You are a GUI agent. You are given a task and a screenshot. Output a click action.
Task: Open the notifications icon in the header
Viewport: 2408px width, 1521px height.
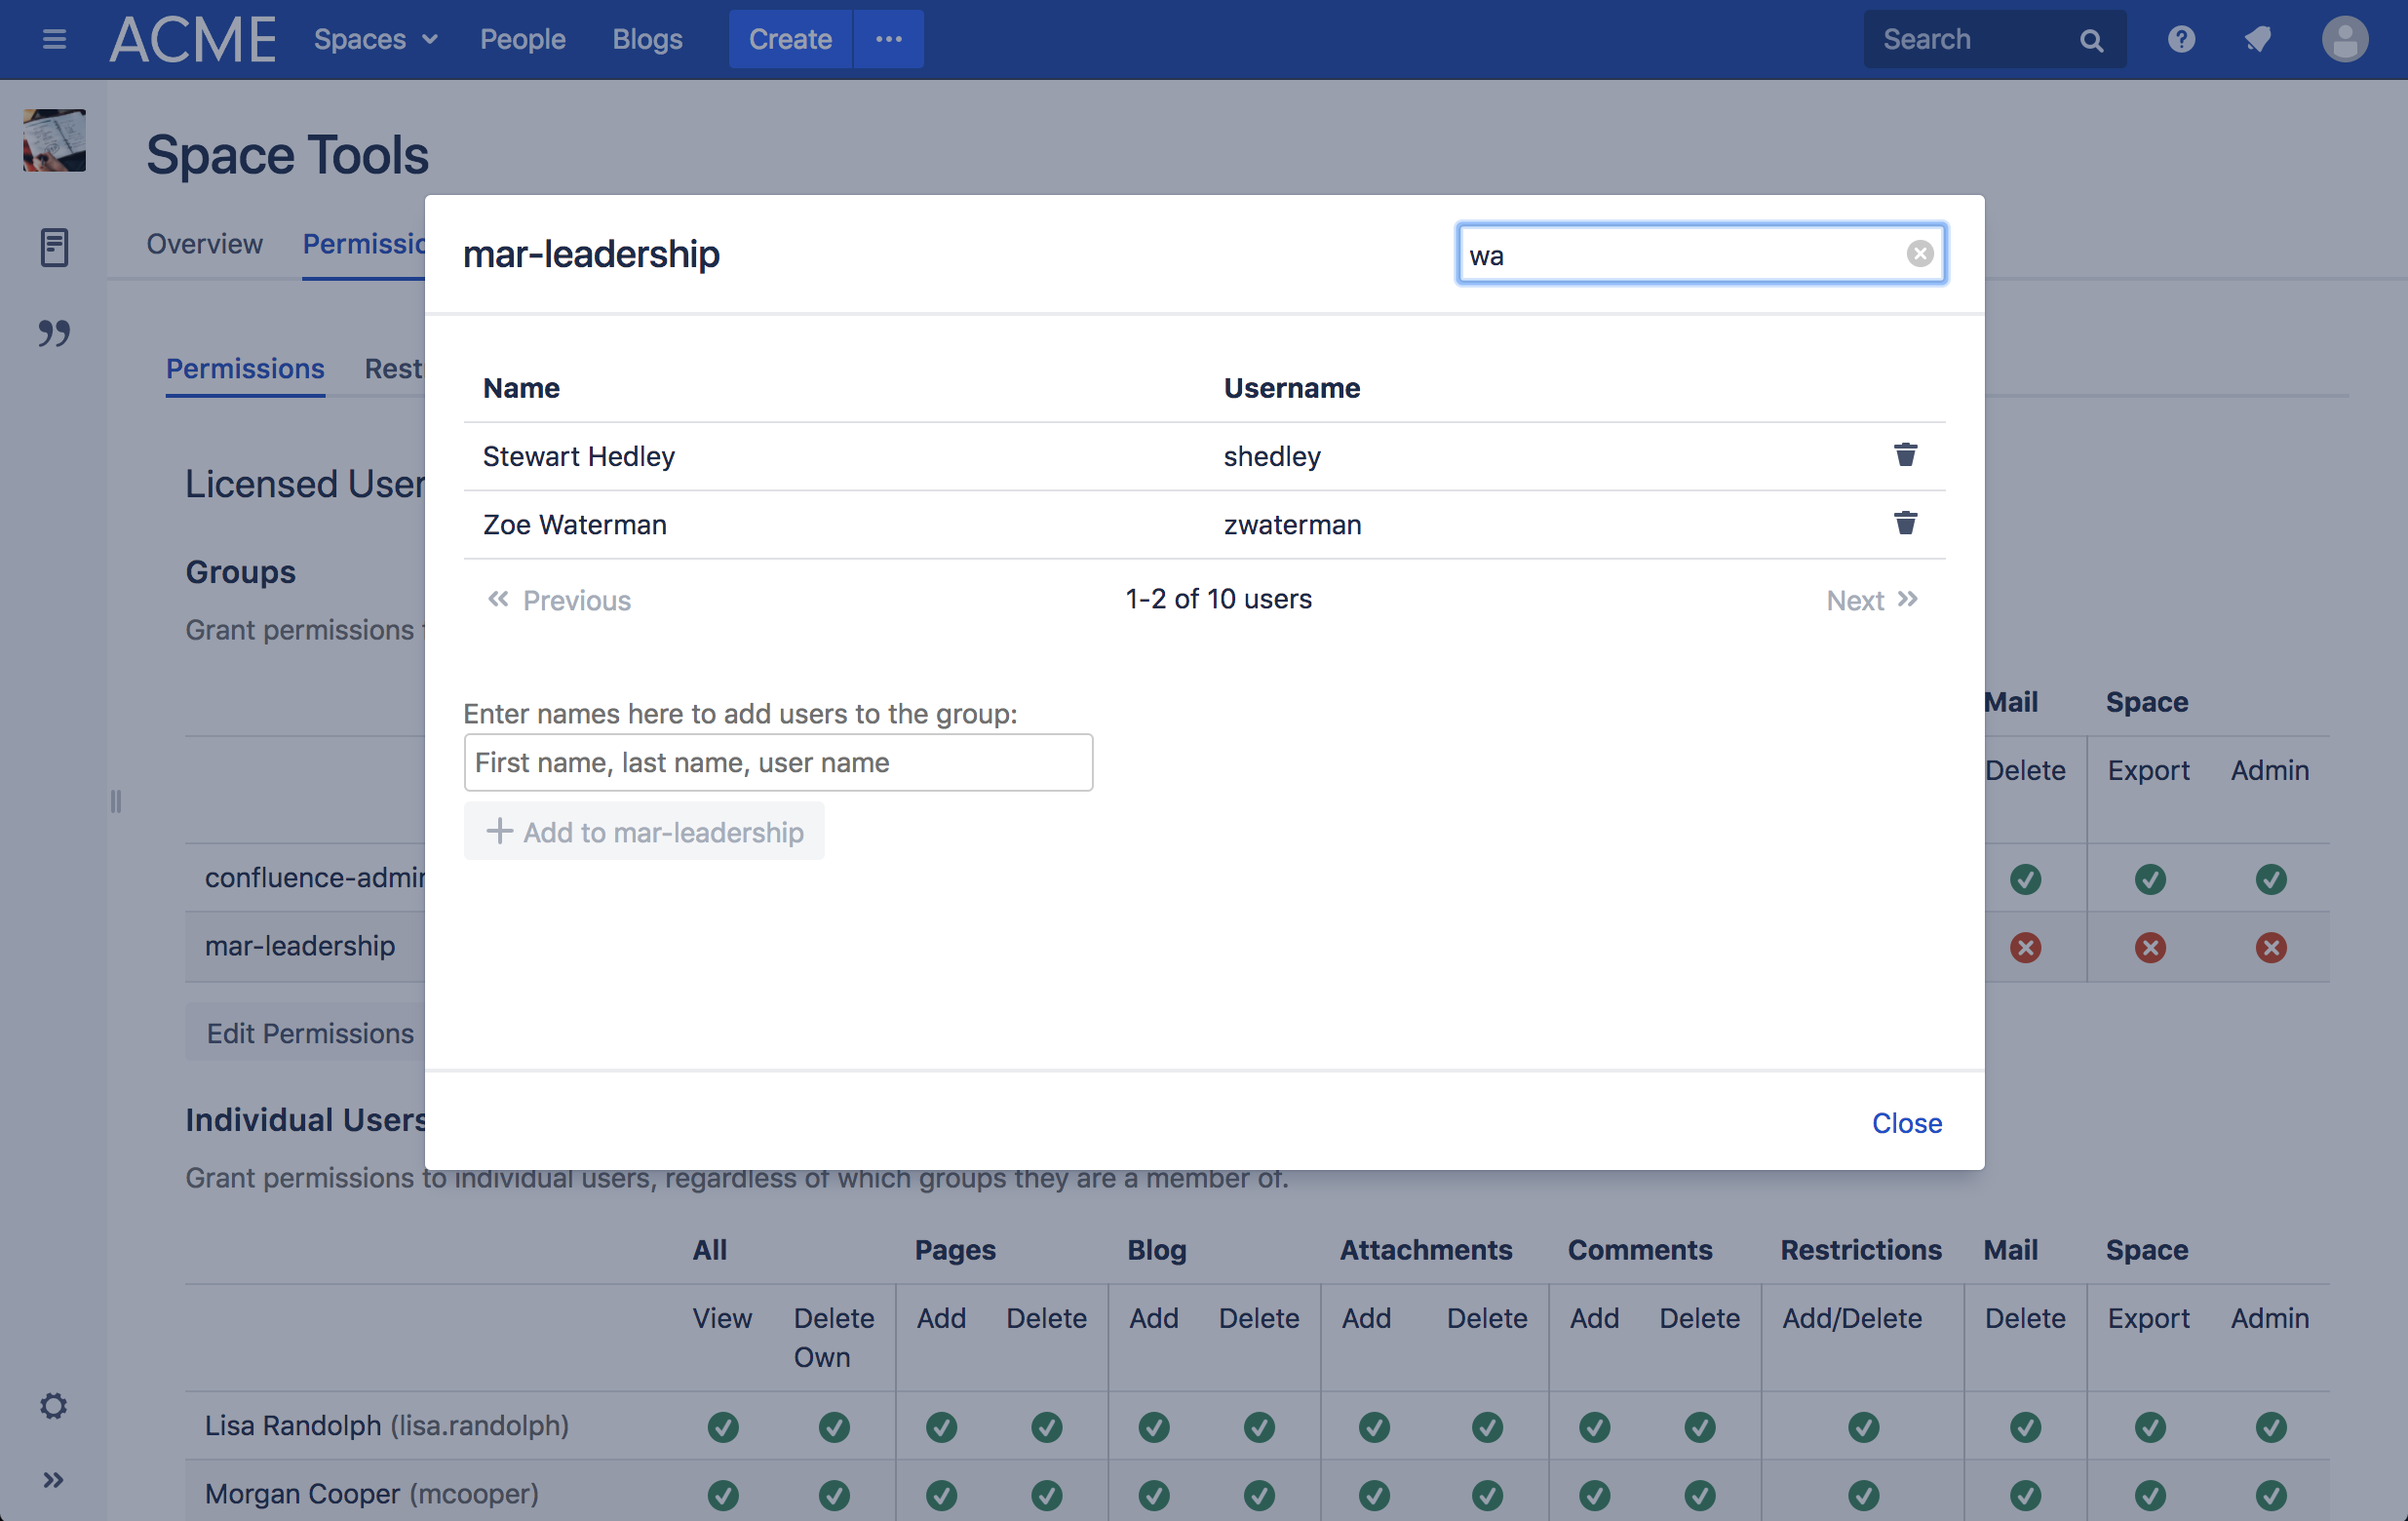point(2257,39)
